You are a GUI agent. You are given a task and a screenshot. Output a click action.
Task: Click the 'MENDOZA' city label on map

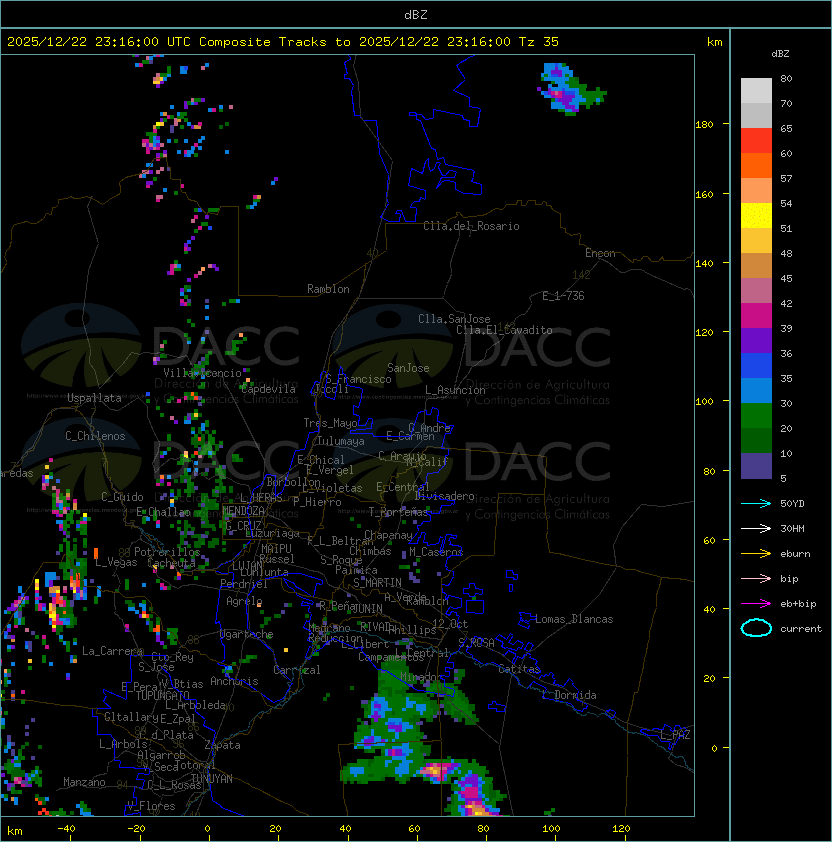click(243, 510)
